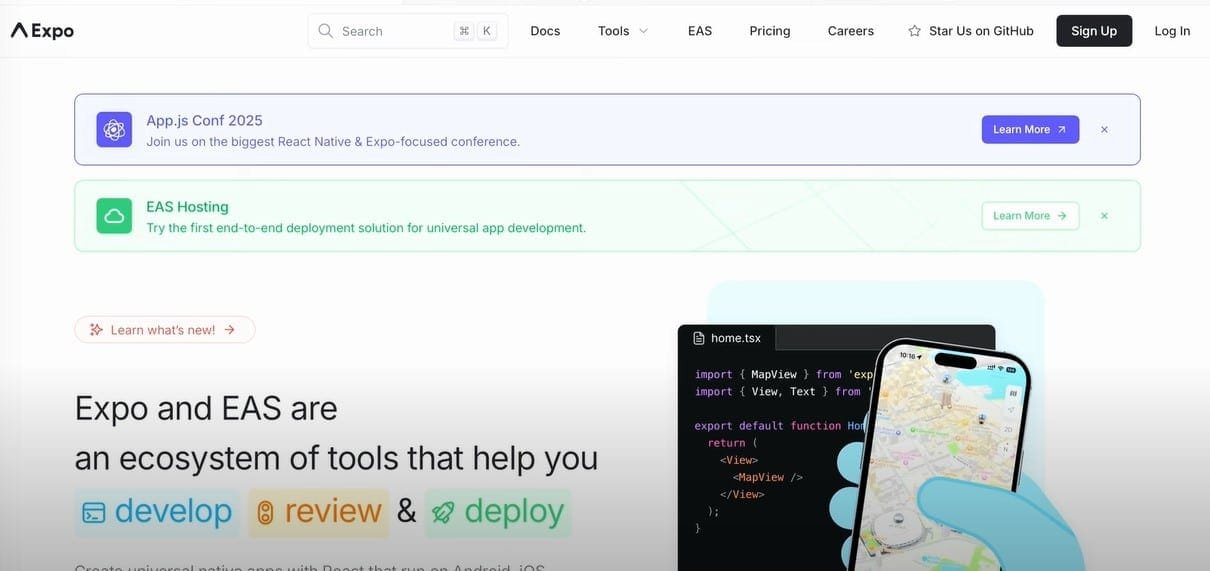
Task: Click Learn More on App.js Conf banner
Action: [x=1029, y=130]
